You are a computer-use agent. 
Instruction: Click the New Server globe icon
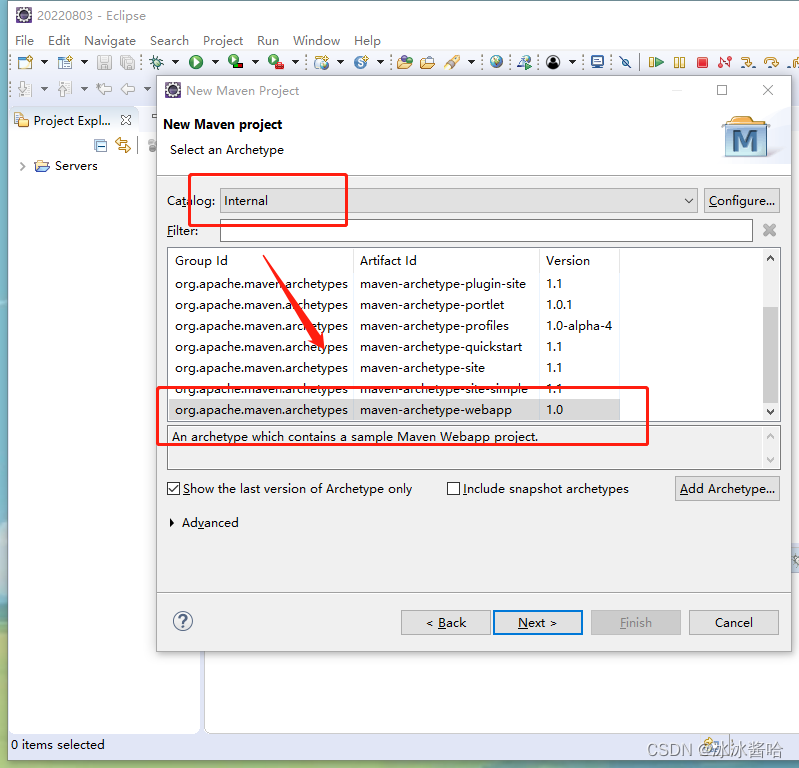point(322,62)
